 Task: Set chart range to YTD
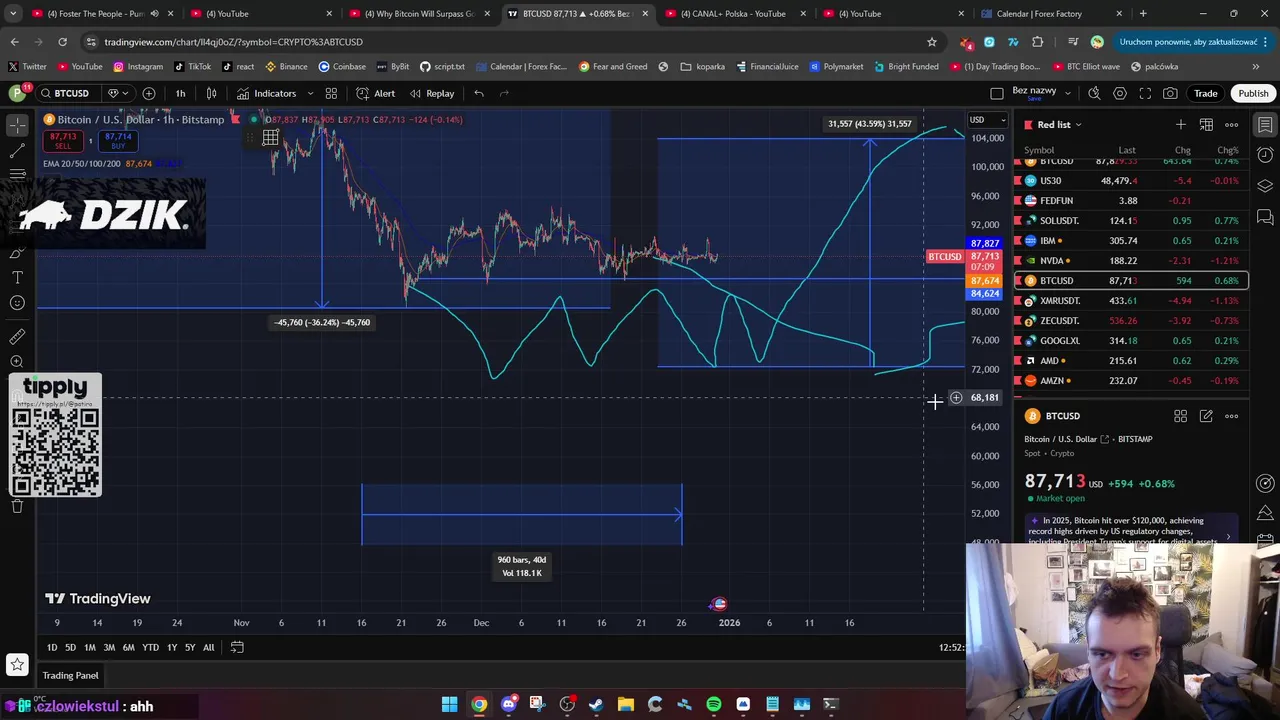(x=150, y=647)
